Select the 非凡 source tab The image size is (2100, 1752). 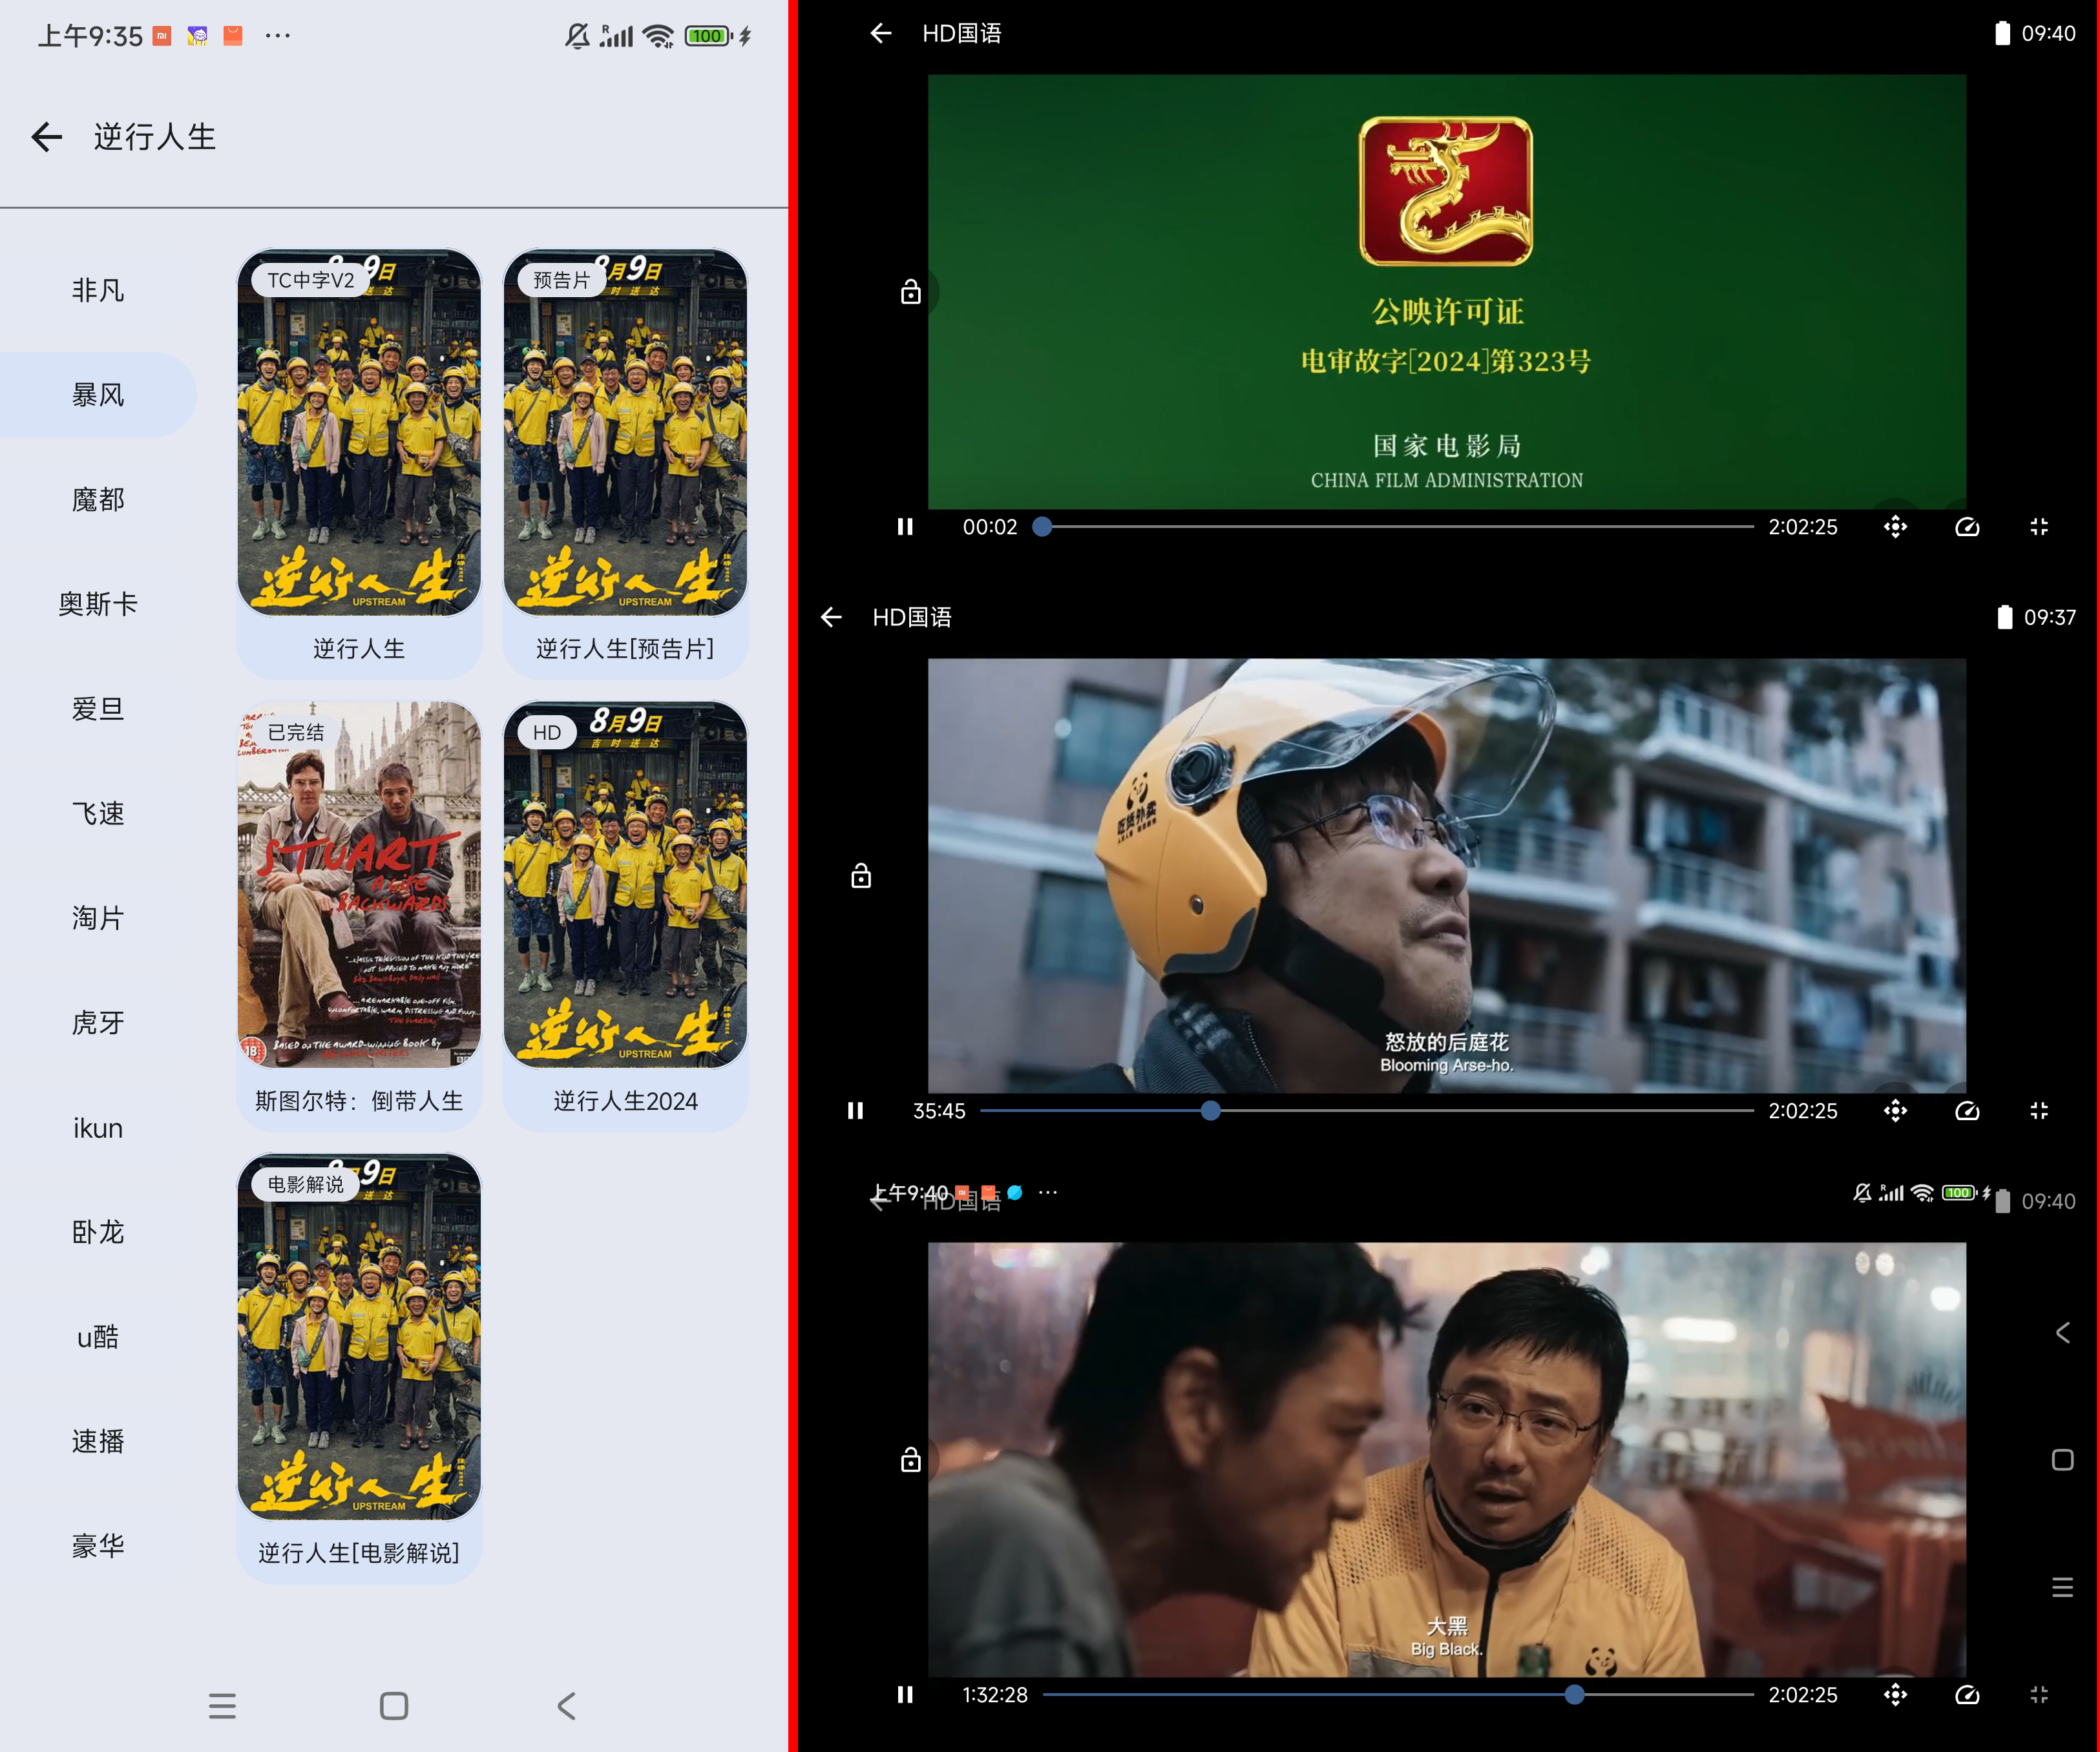pyautogui.click(x=98, y=291)
